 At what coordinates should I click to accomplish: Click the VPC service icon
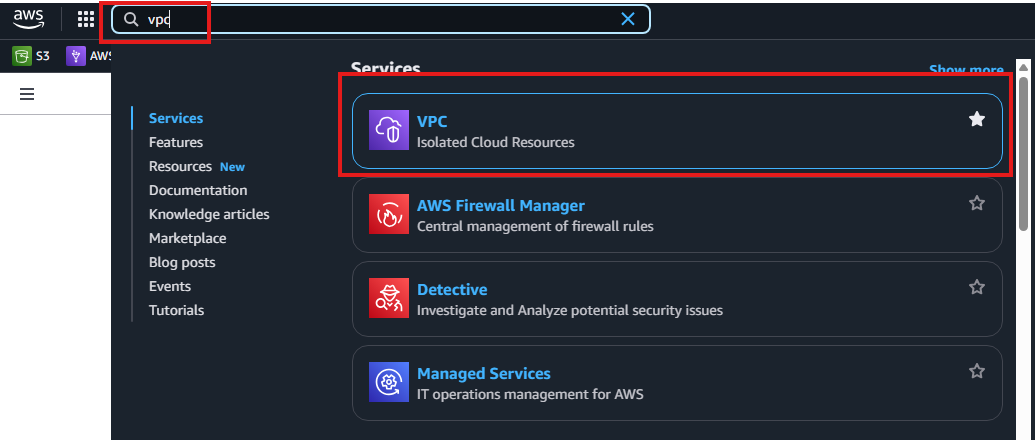point(389,130)
